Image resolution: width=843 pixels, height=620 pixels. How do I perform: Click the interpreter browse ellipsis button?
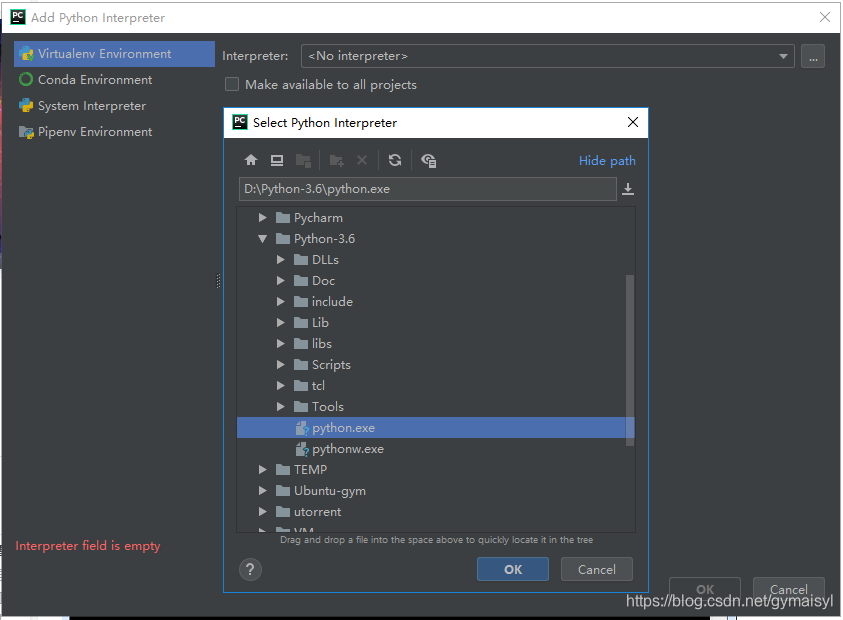(812, 56)
